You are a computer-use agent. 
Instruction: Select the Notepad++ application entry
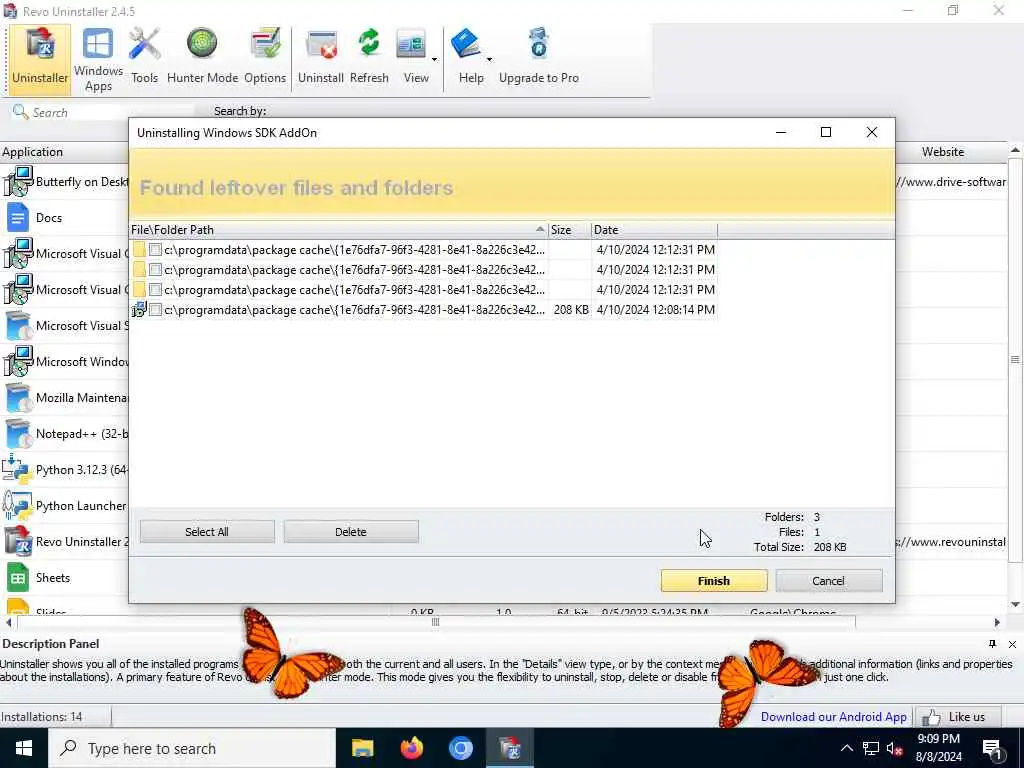[65, 434]
